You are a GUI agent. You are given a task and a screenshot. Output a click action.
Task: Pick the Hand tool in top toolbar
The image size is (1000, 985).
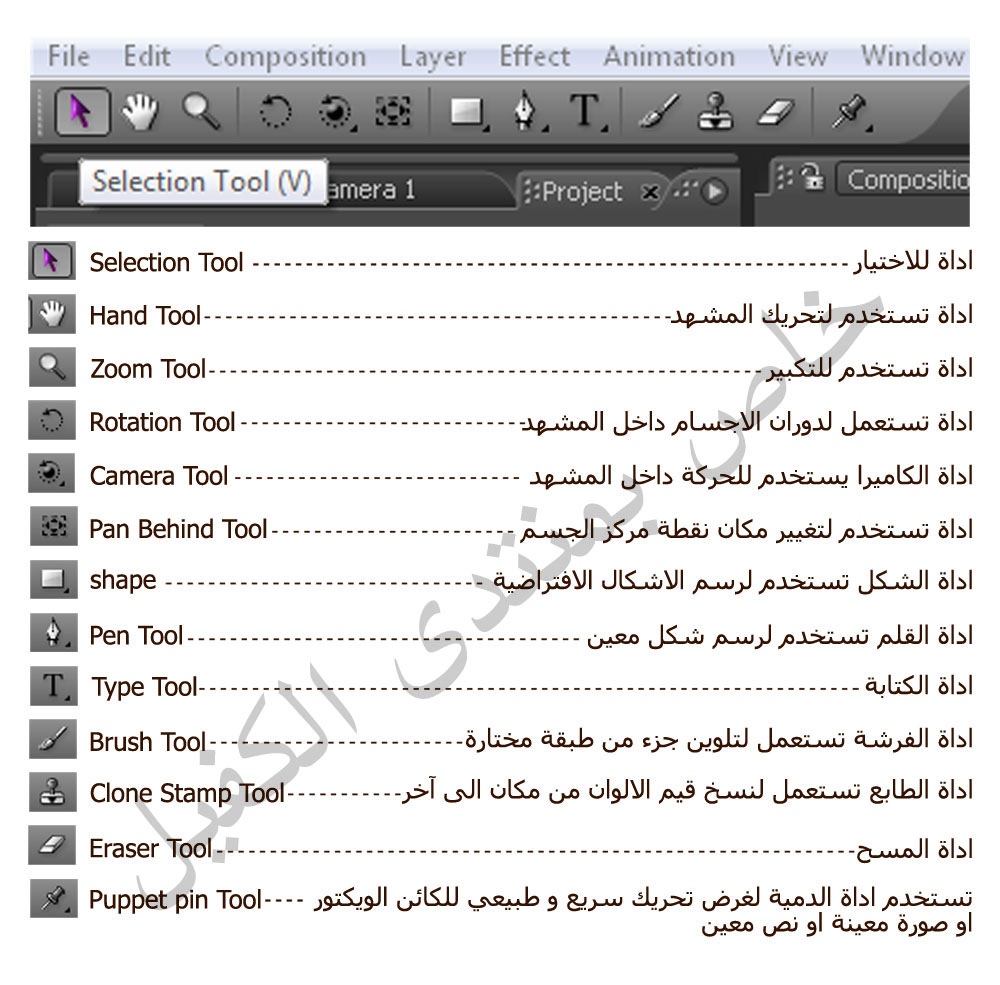141,112
